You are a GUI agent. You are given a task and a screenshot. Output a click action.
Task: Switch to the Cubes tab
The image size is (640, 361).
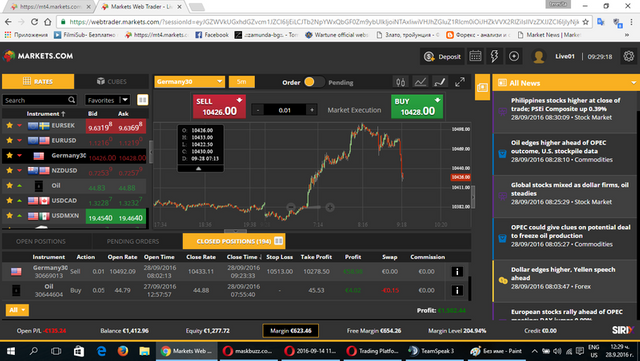[x=111, y=81]
